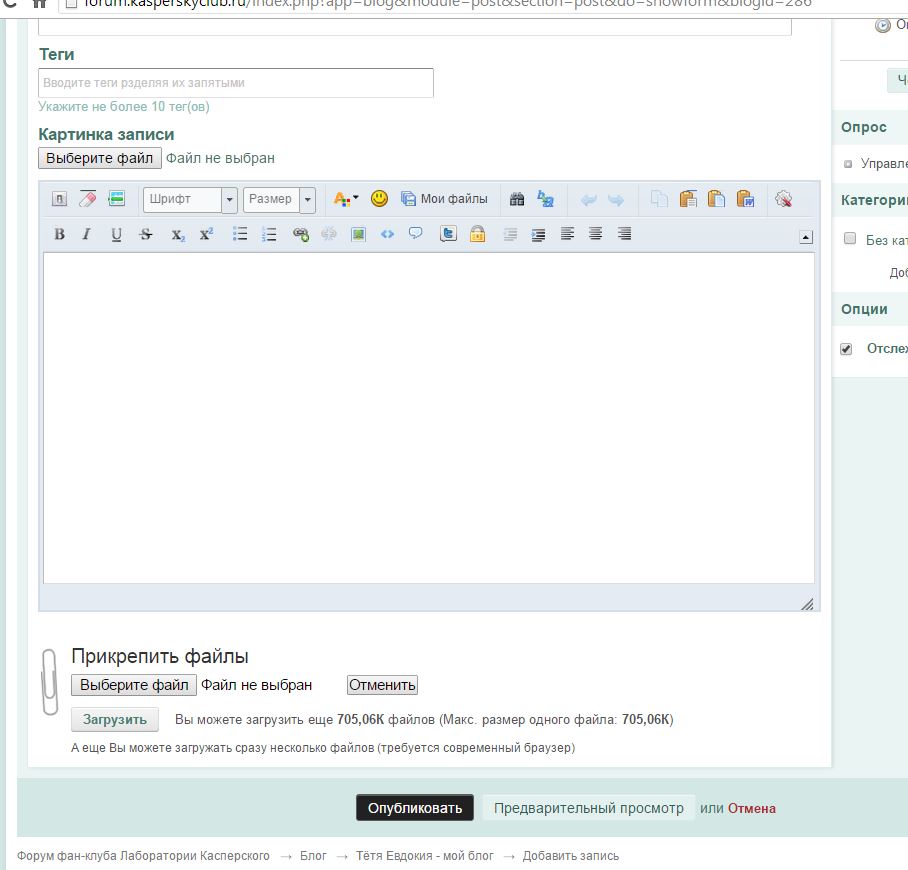Click the insert link icon
The width and height of the screenshot is (908, 870).
point(301,234)
